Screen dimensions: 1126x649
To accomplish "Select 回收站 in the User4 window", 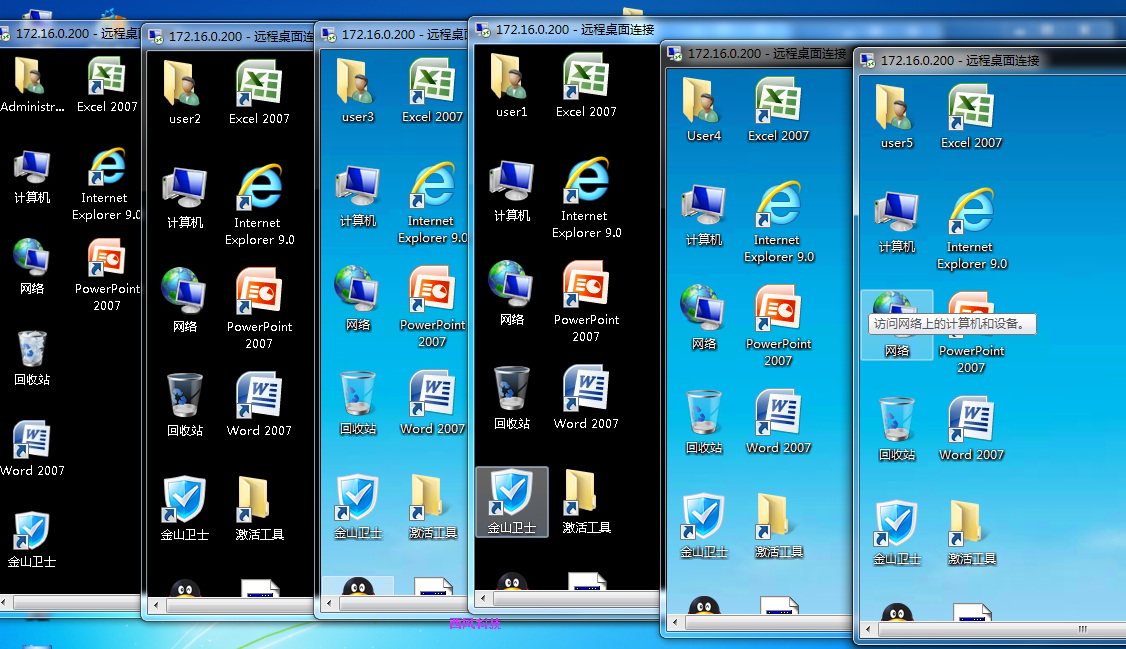I will tap(704, 421).
